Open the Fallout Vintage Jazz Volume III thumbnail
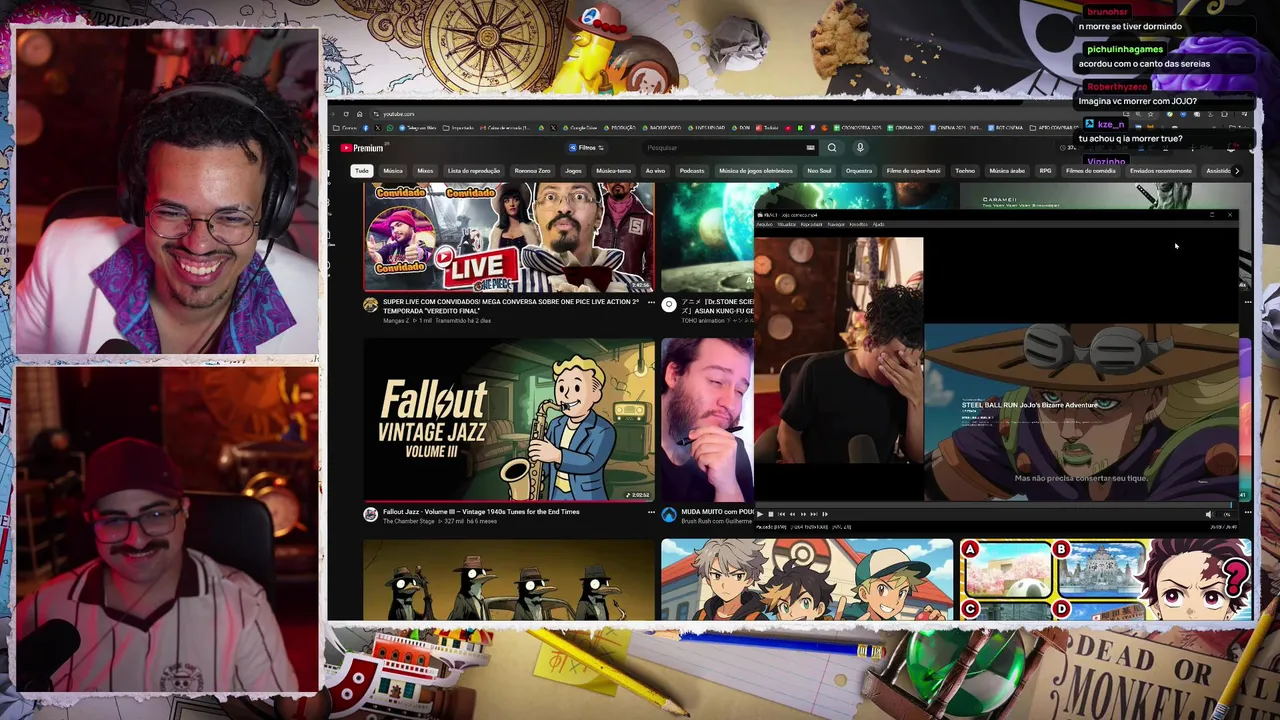The image size is (1280, 720). (x=508, y=419)
